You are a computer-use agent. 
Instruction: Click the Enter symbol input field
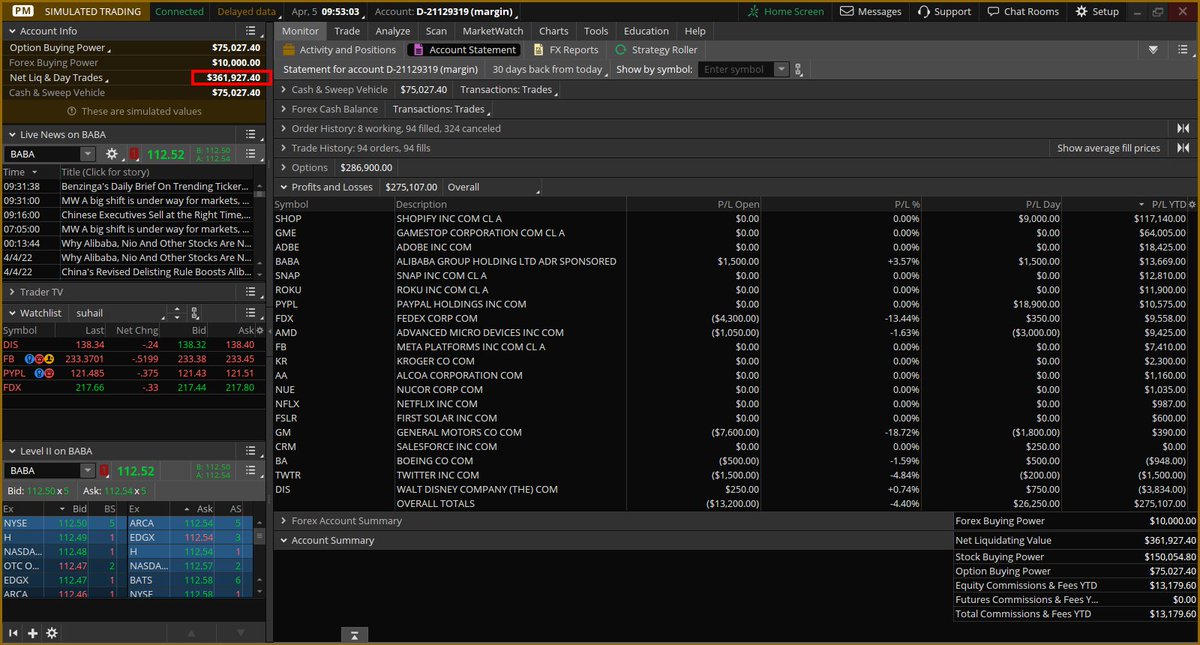736,69
